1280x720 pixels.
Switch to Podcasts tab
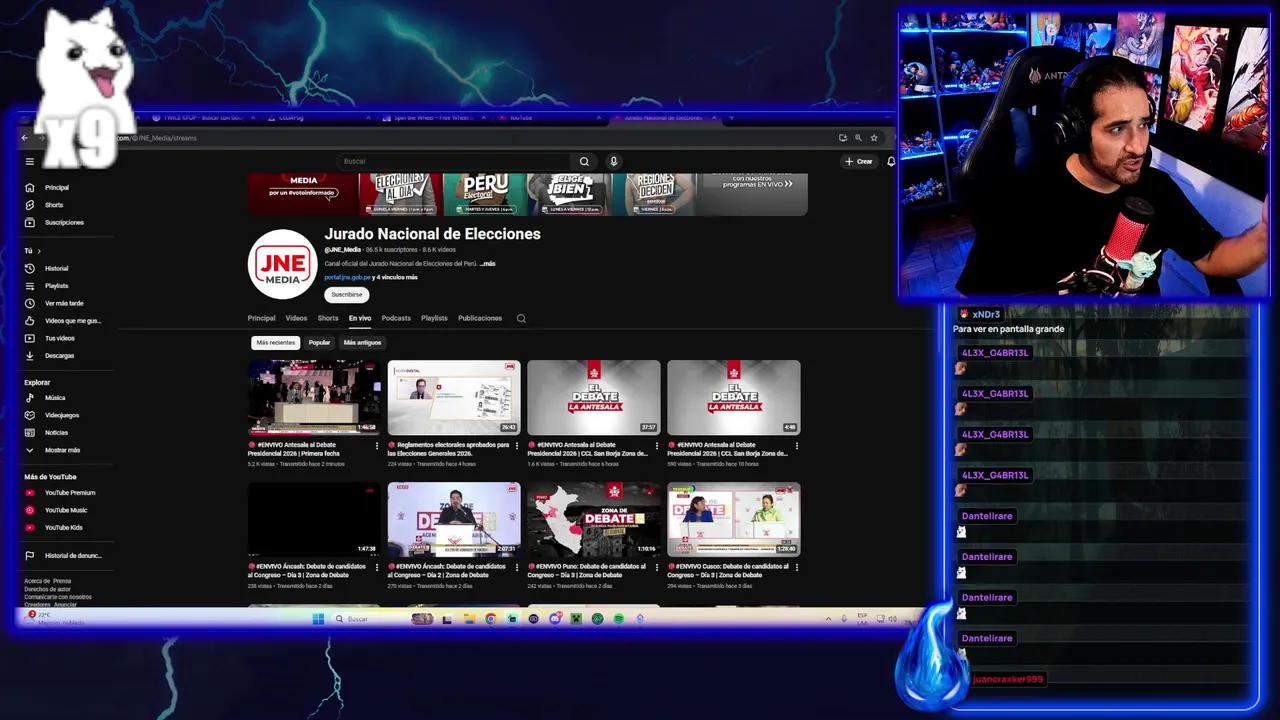coord(396,318)
